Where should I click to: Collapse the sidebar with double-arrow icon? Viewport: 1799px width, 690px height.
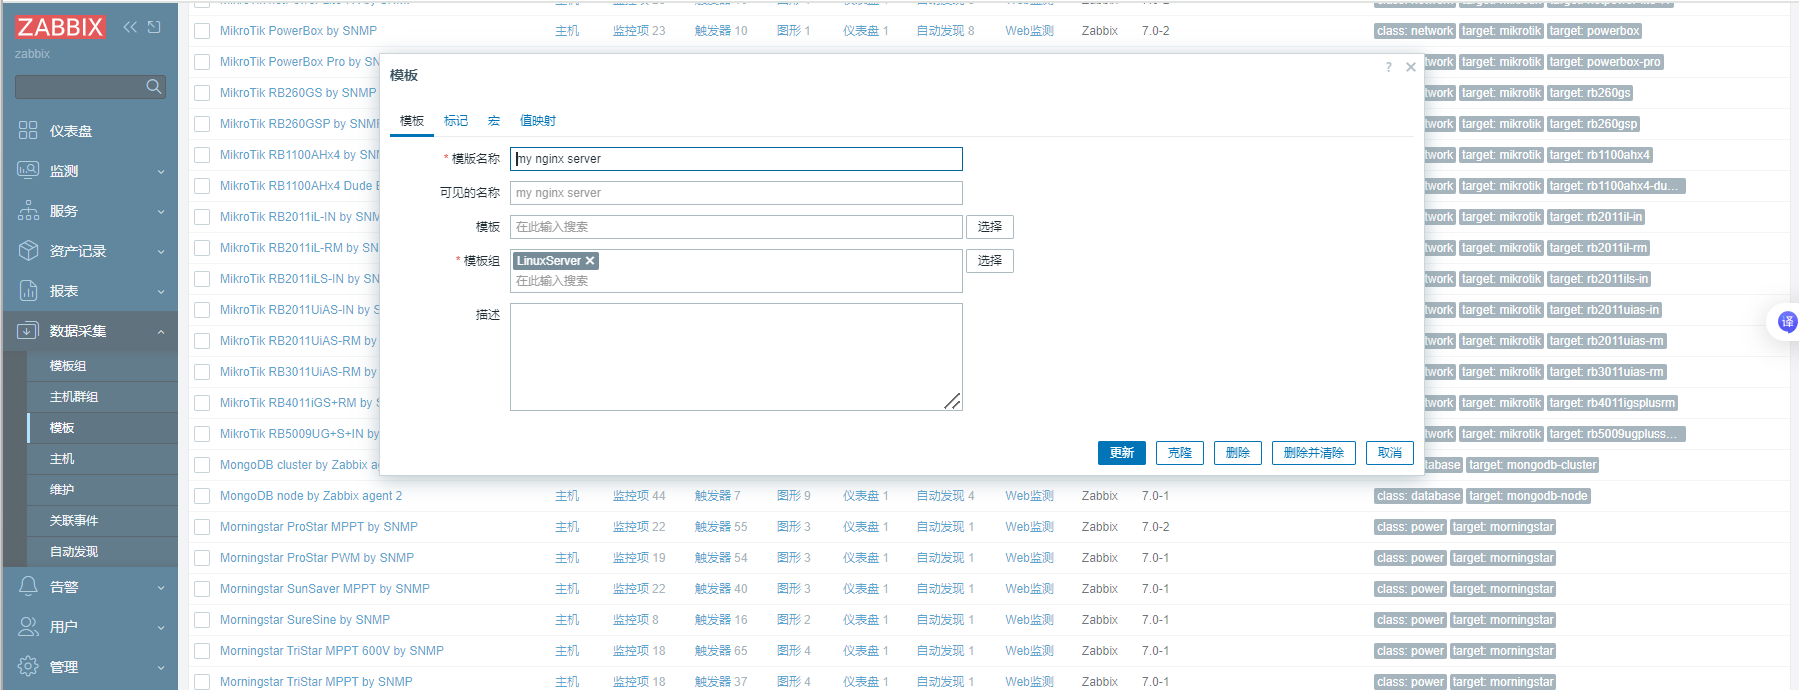point(130,27)
